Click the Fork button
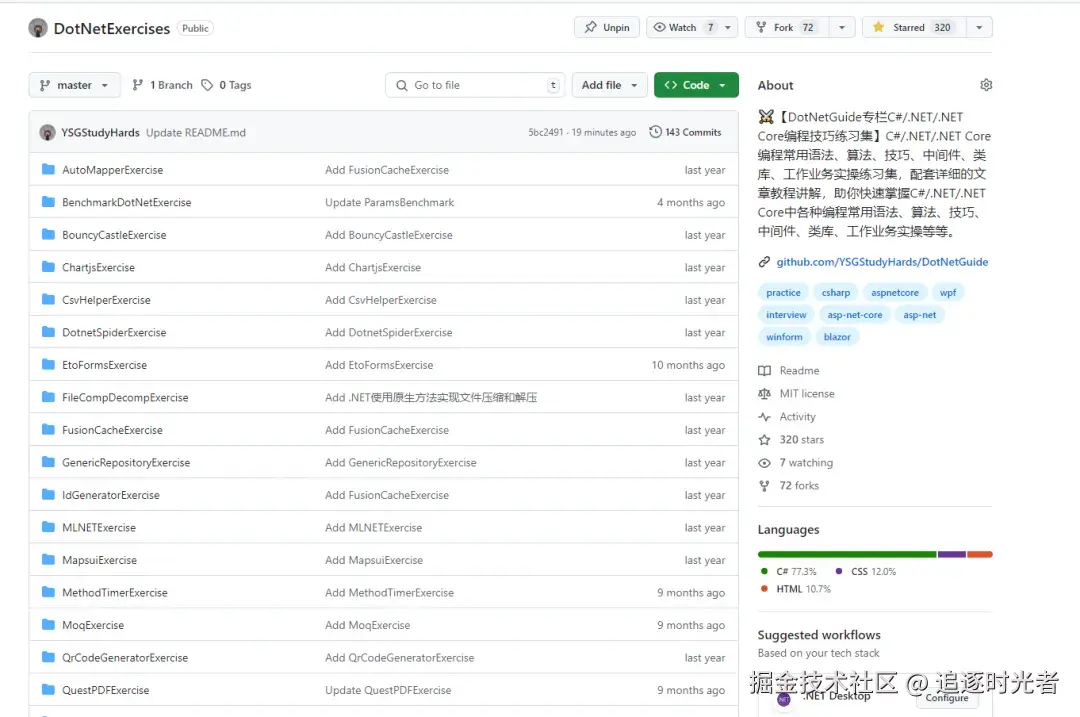This screenshot has width=1080, height=717. pos(787,28)
